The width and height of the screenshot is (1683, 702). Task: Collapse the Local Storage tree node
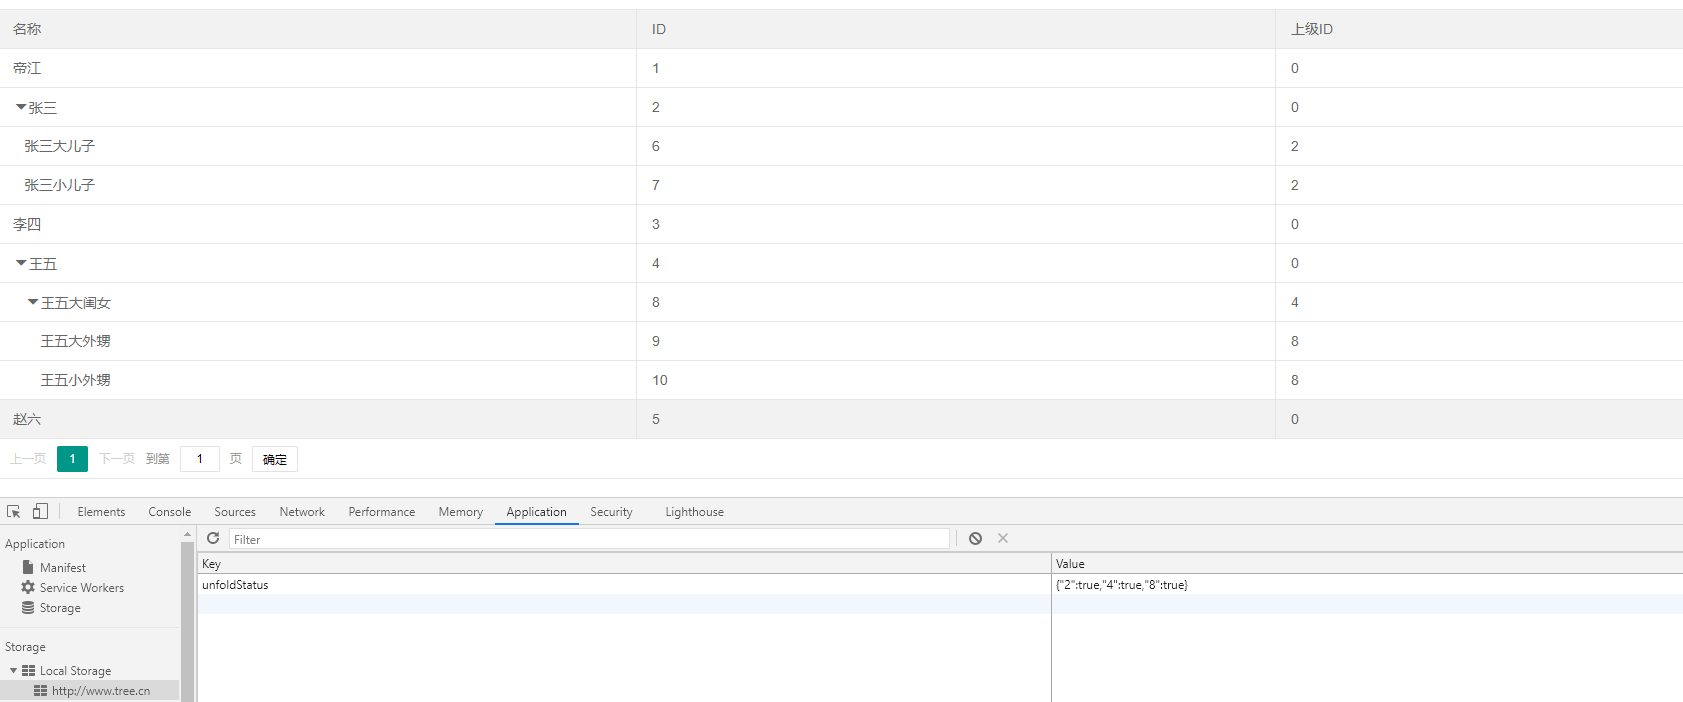[13, 671]
